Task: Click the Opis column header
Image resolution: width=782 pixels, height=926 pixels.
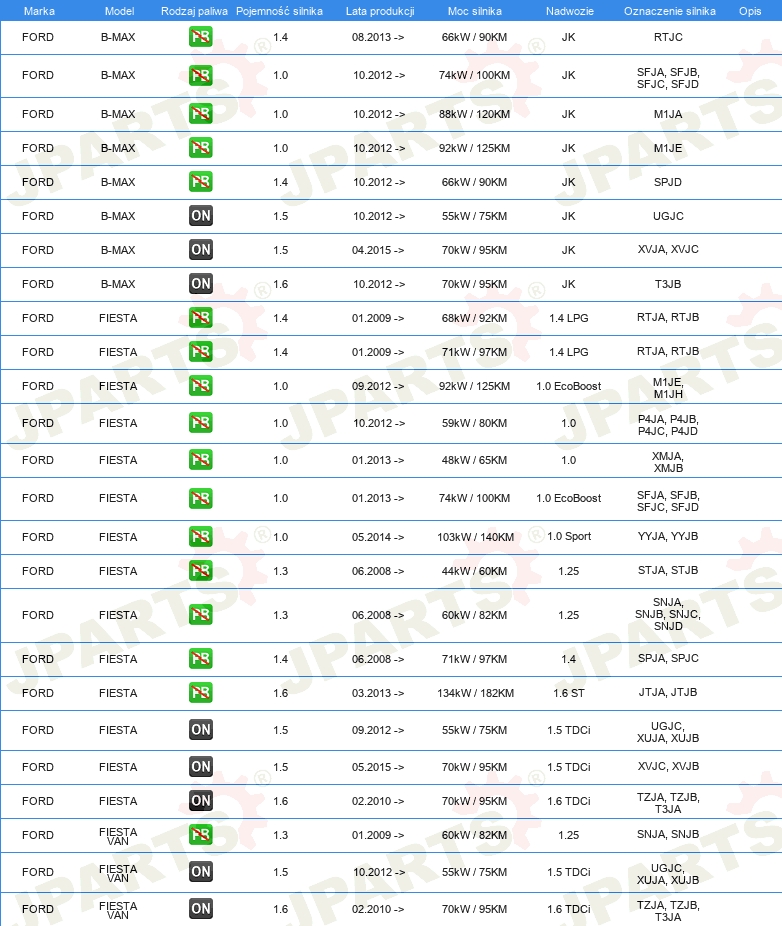Action: click(x=750, y=11)
